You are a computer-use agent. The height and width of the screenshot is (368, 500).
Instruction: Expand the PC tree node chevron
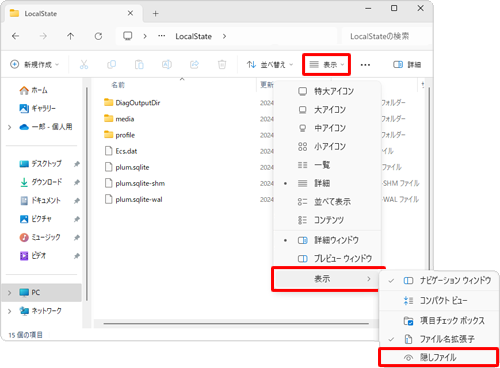(9, 293)
